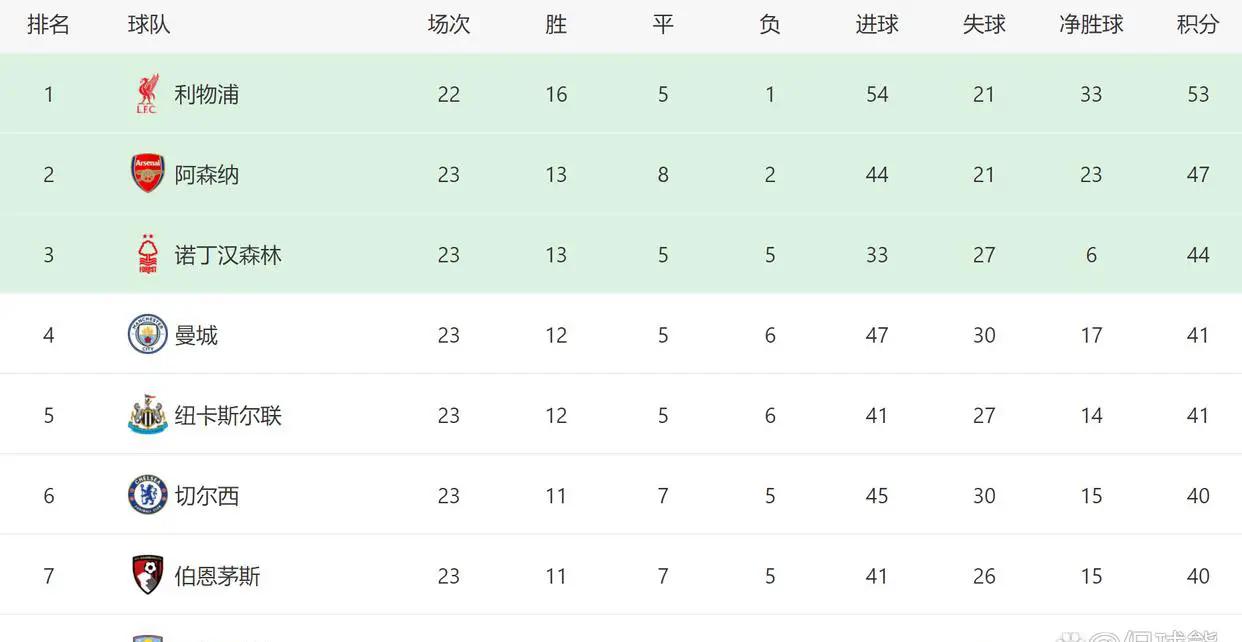This screenshot has width=1242, height=642.
Task: Select the 曼城 team name
Action: 196,334
